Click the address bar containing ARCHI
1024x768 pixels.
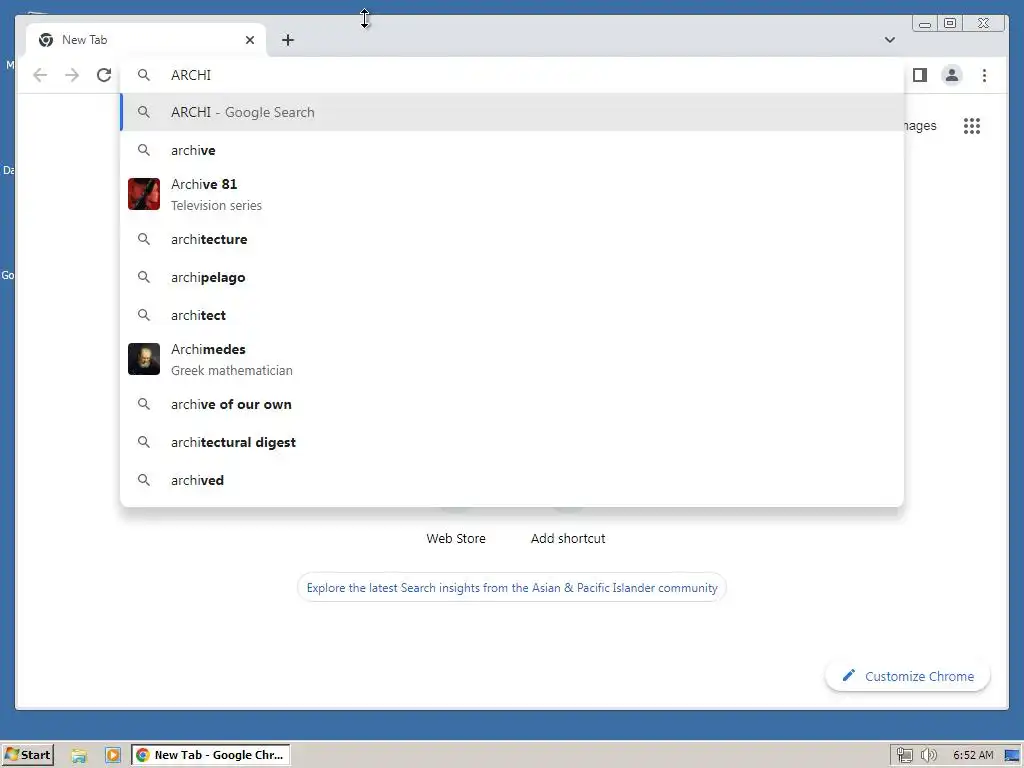click(x=512, y=75)
